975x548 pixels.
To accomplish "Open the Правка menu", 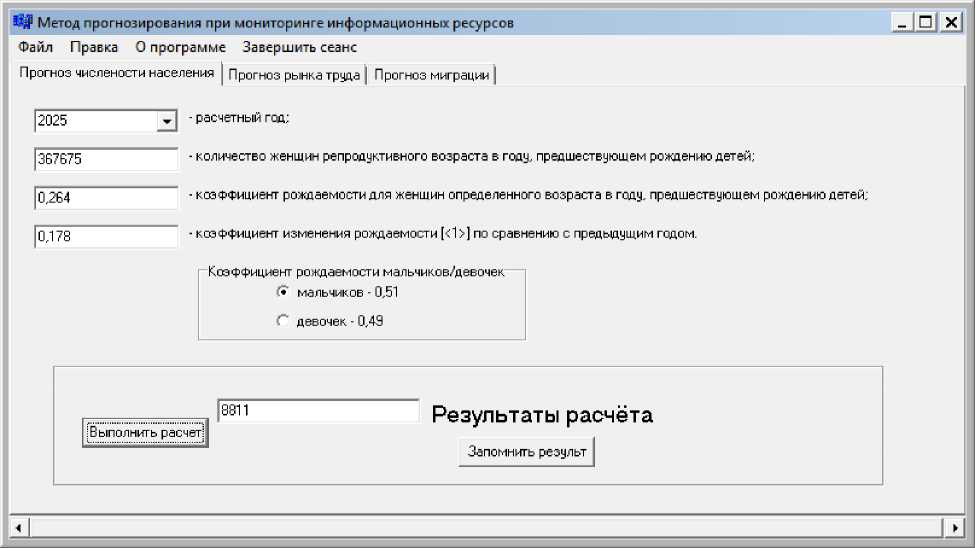I will (x=94, y=47).
